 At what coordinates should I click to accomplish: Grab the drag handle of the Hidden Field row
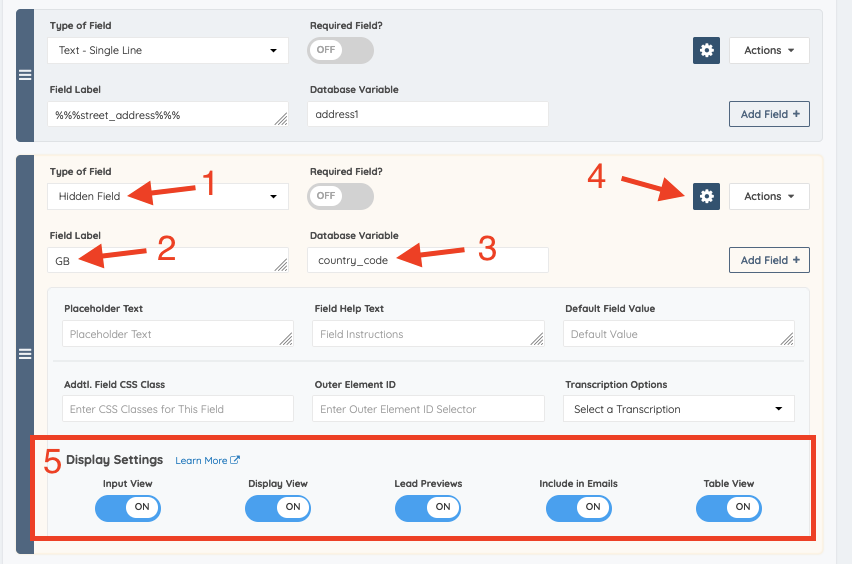[x=25, y=354]
